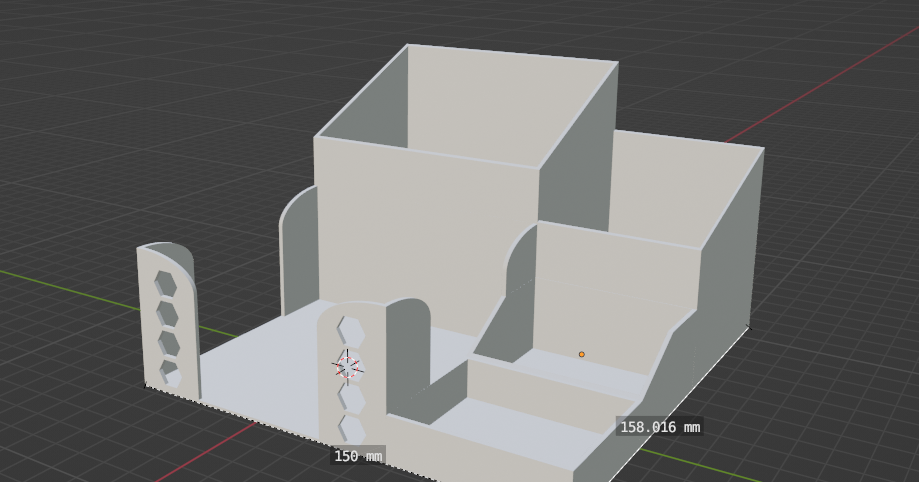Select bottom hexagon hole on left pillar
The width and height of the screenshot is (919, 482).
tap(171, 374)
